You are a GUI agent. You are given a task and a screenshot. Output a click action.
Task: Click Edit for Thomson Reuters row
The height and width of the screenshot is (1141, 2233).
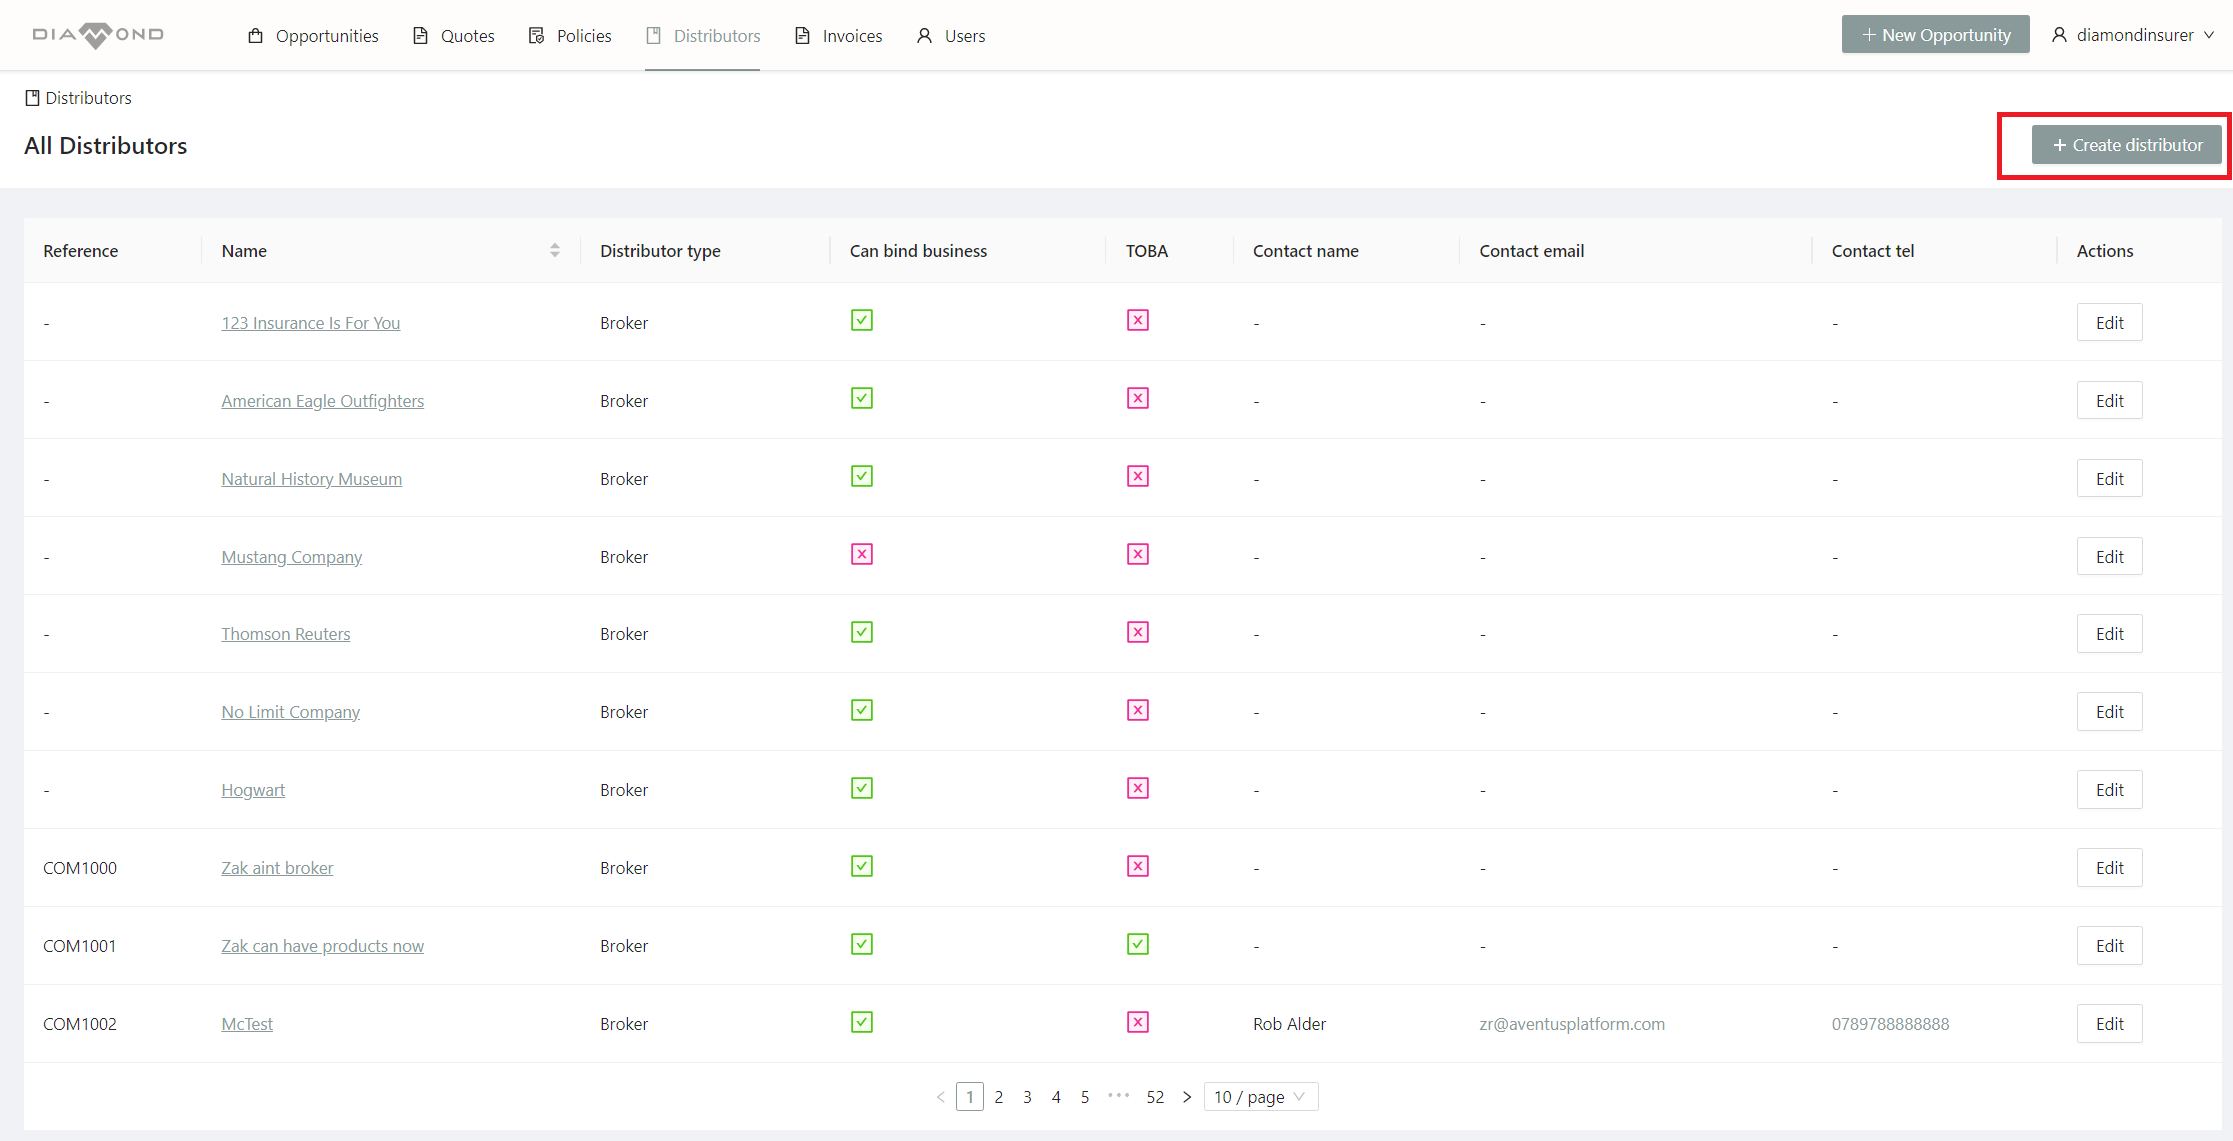click(x=2109, y=634)
